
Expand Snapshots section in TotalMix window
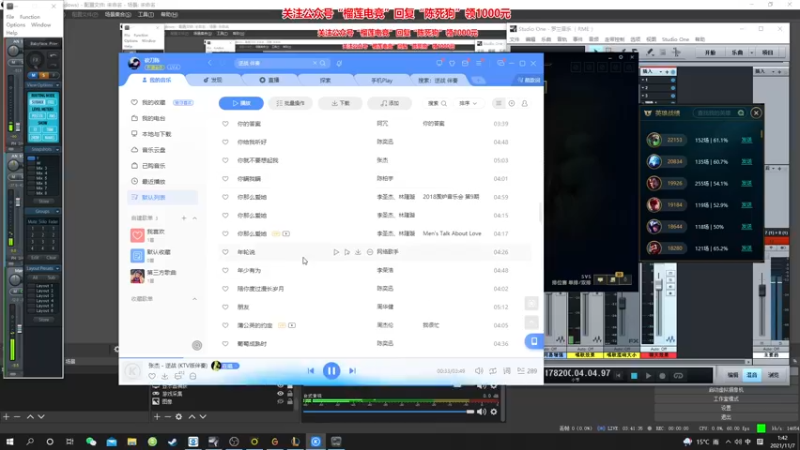coord(42,149)
